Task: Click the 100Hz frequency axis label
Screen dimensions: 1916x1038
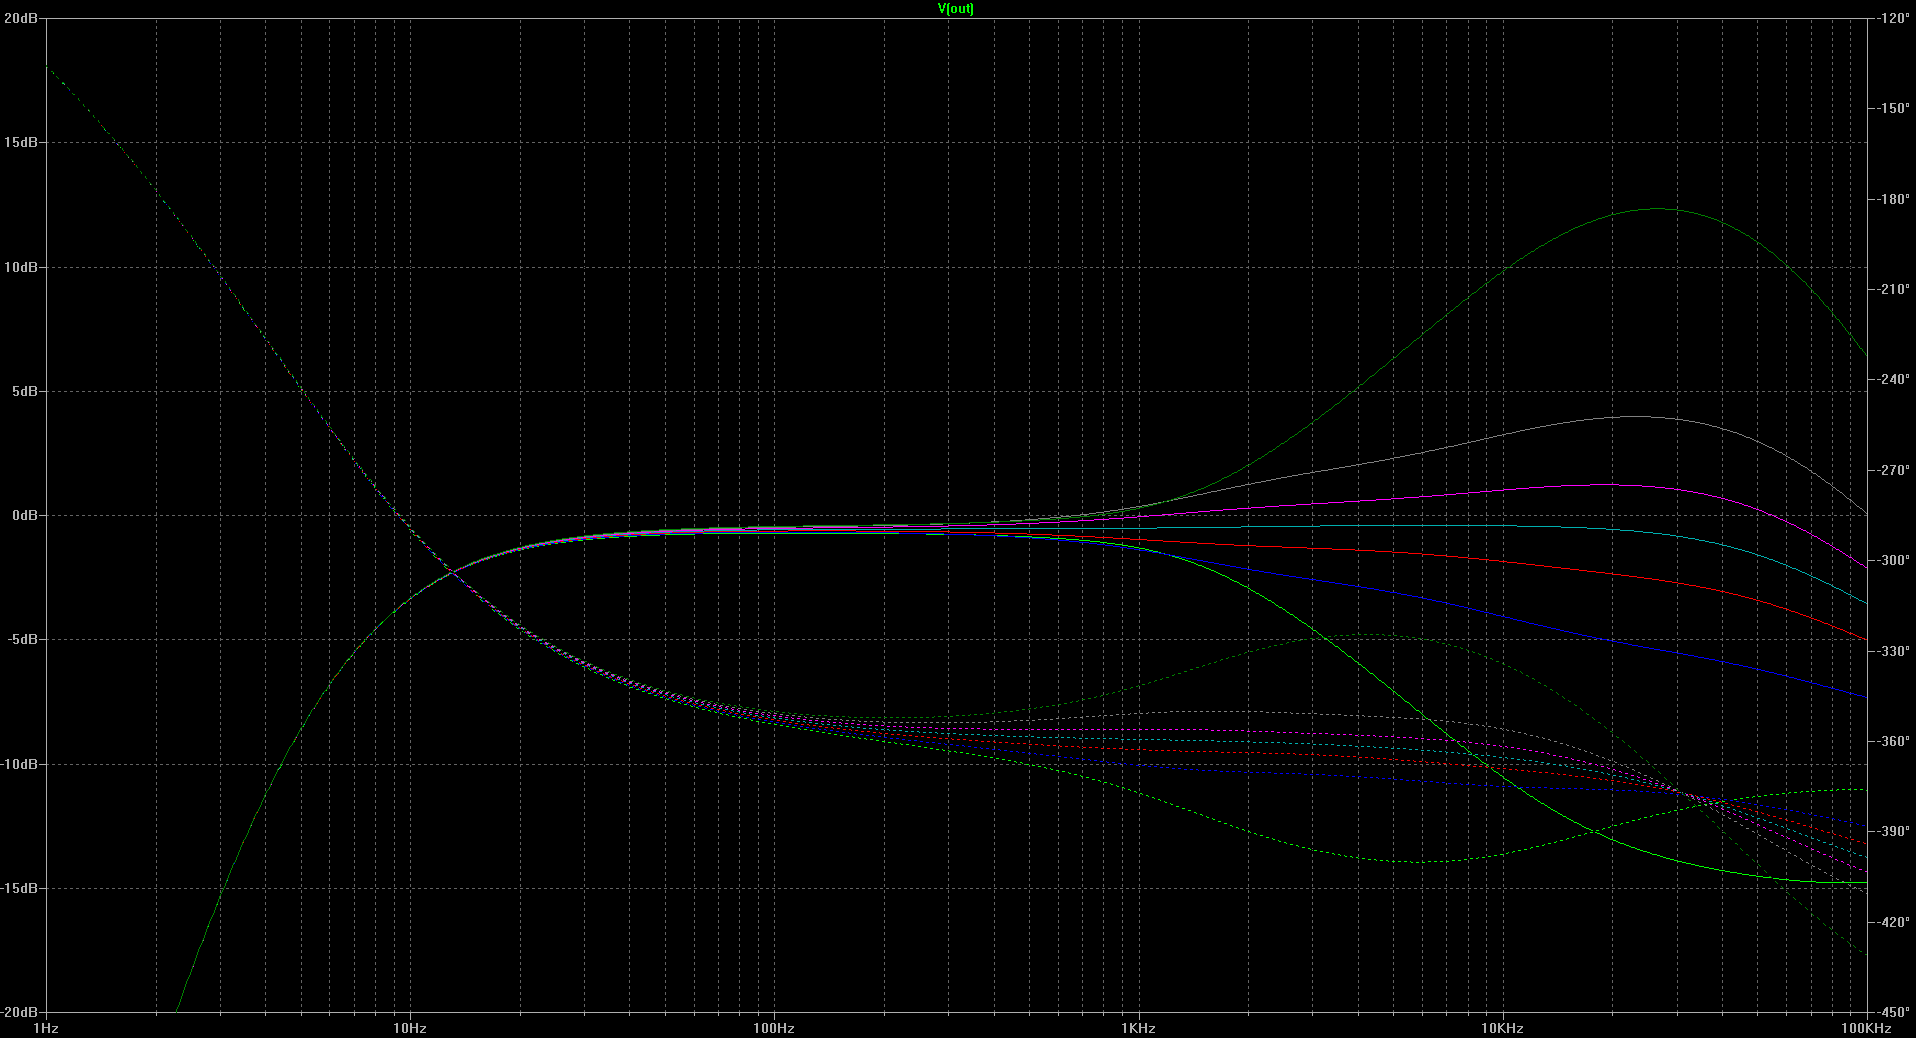Action: pyautogui.click(x=774, y=1028)
